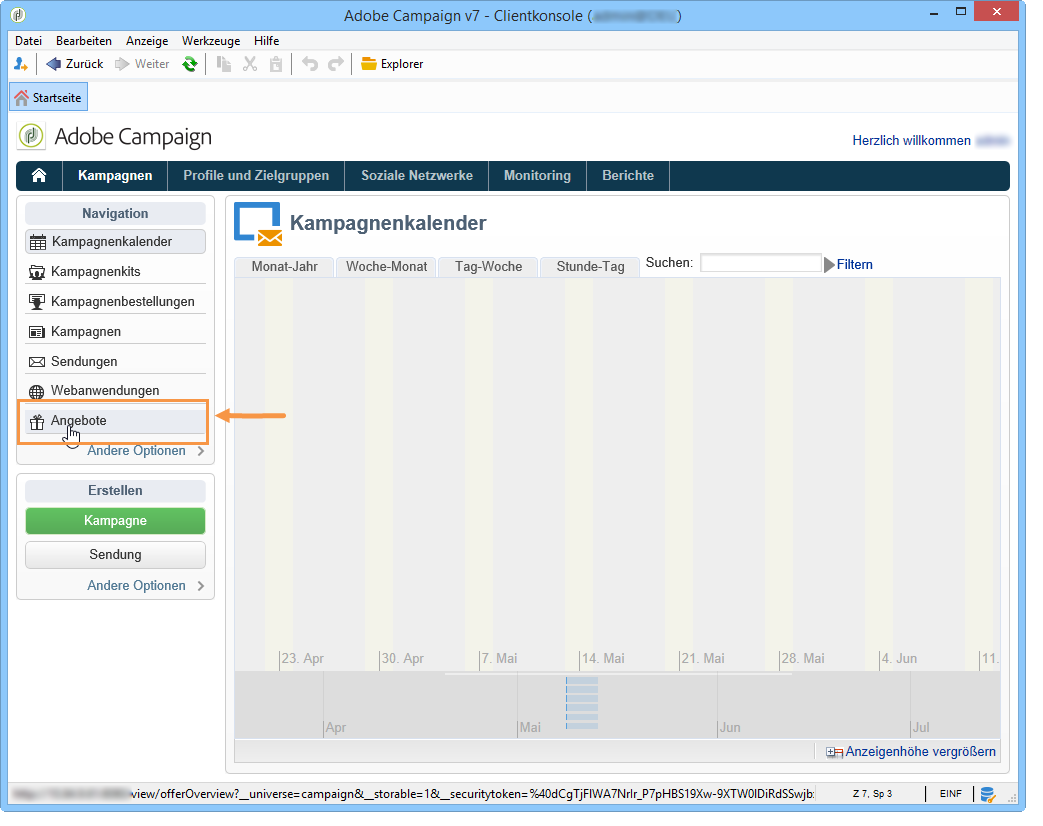Click the Kampagnenkalender calendar icon
The image size is (1043, 826).
click(38, 242)
